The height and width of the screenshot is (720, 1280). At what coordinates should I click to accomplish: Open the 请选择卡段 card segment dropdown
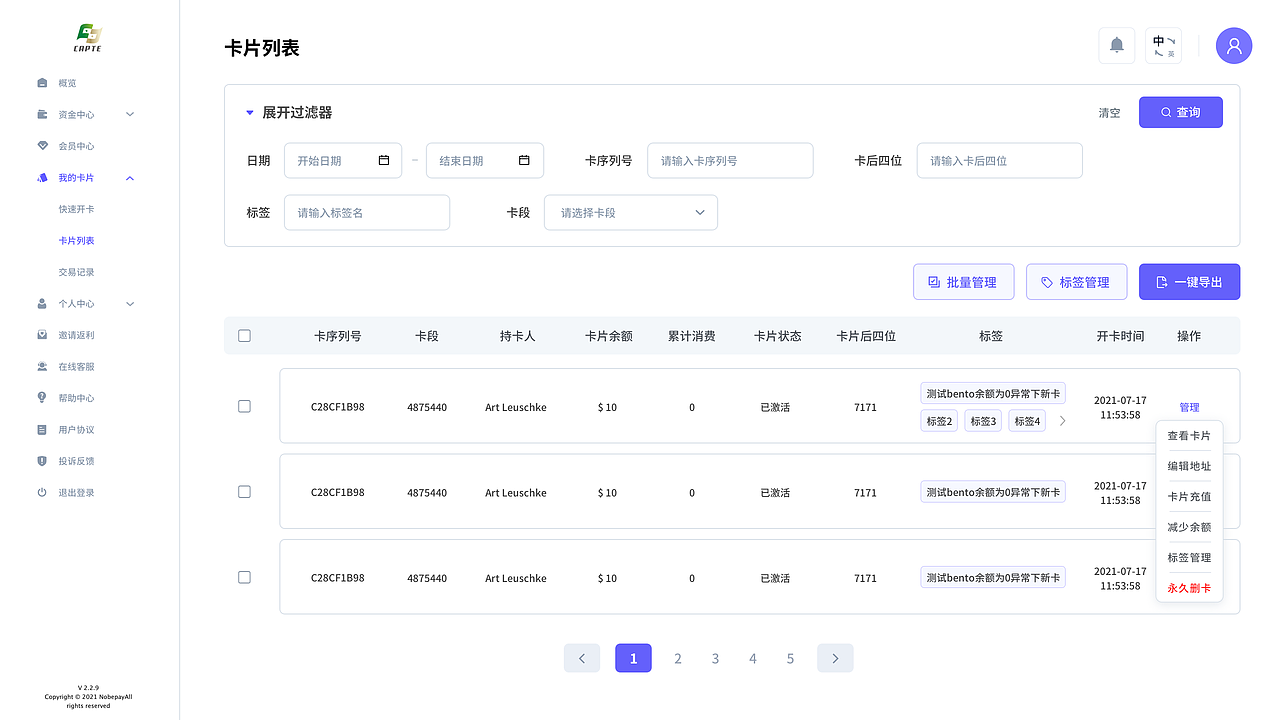pos(630,212)
